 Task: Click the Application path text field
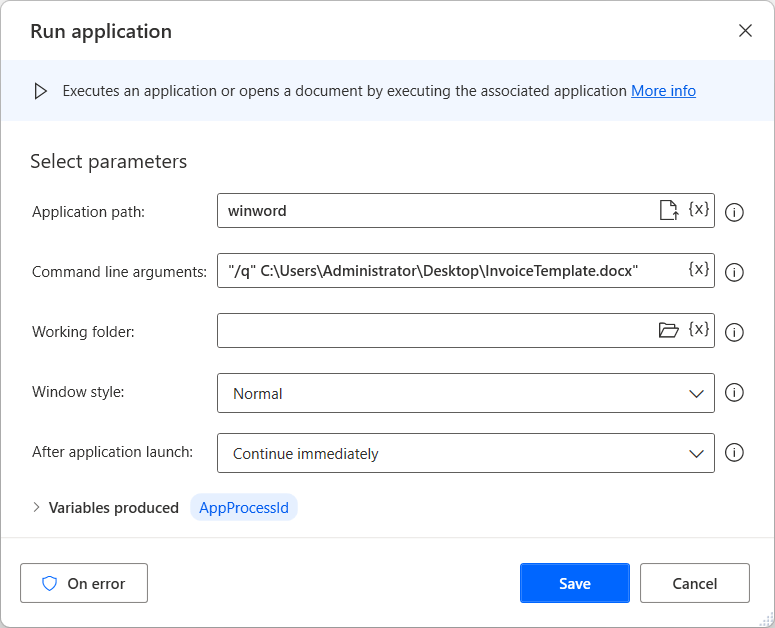[437, 210]
